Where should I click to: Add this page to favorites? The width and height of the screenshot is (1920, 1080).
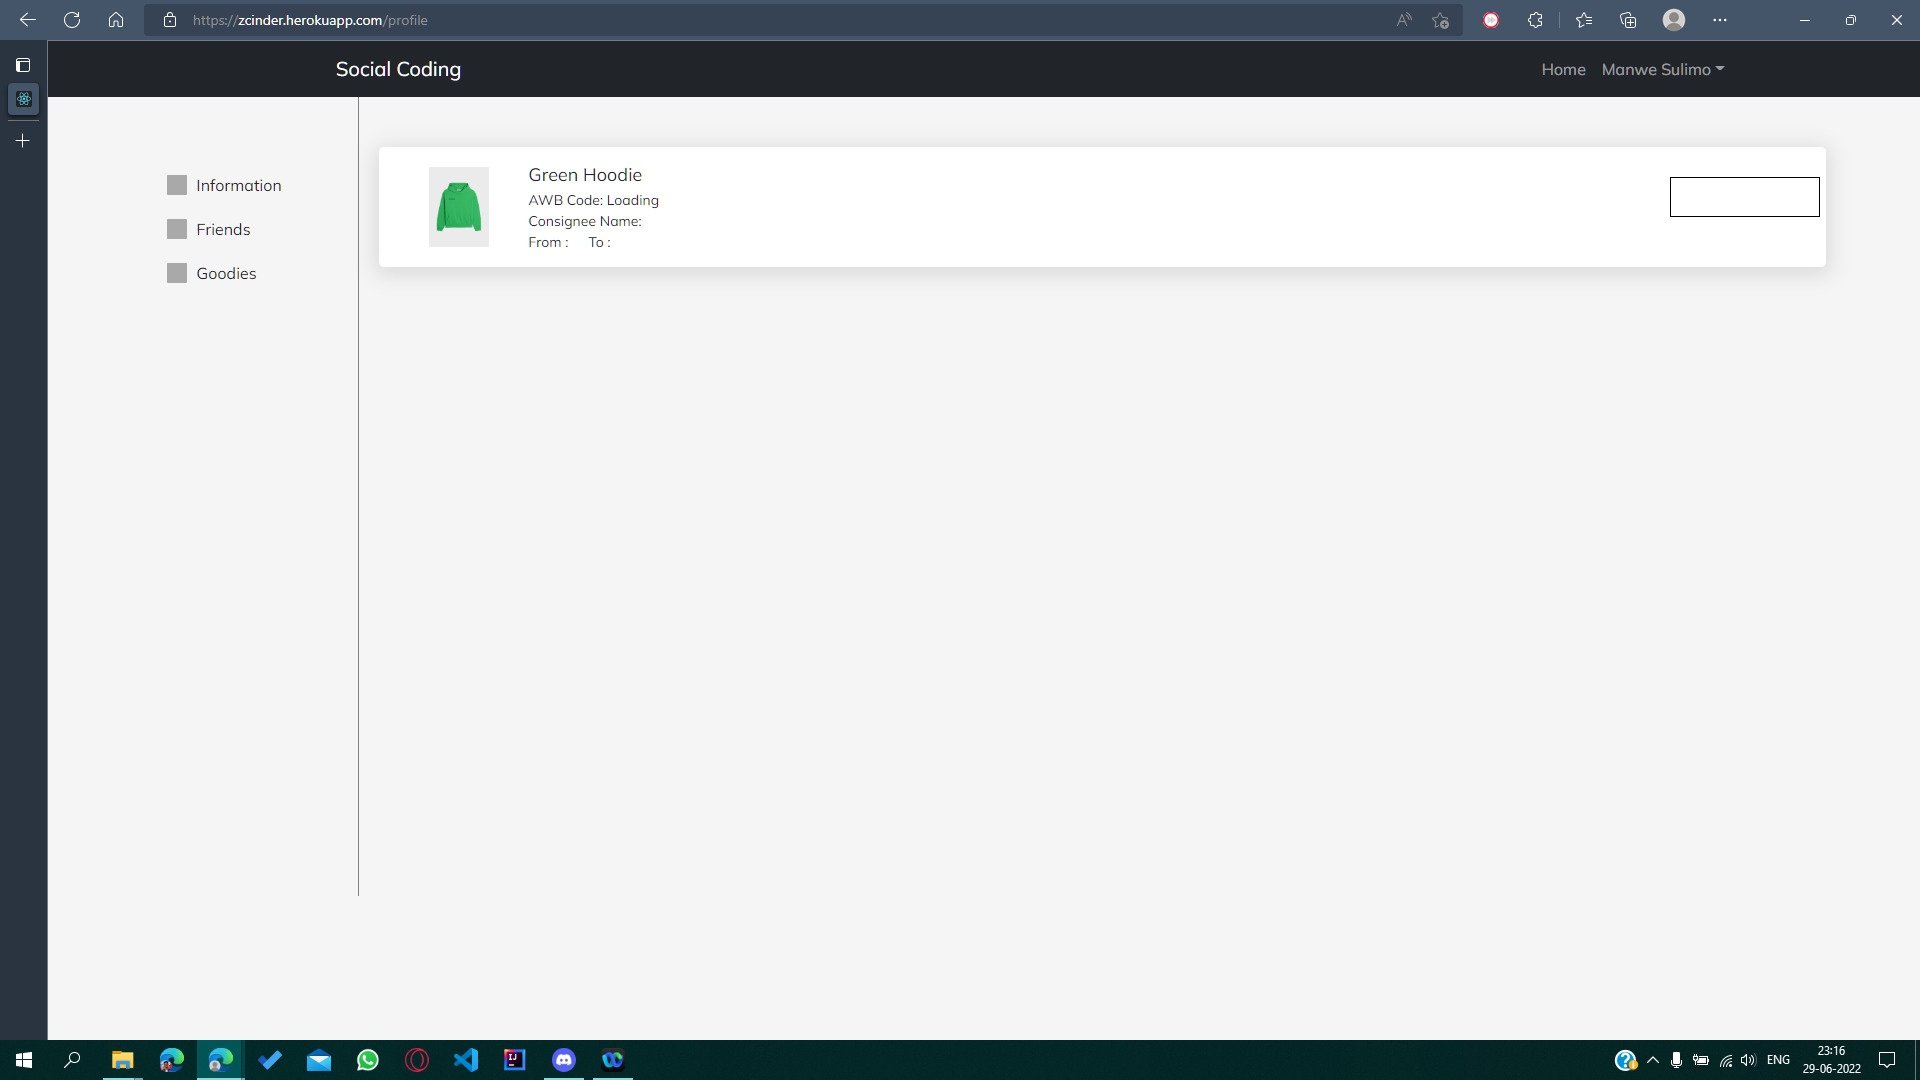tap(1440, 19)
